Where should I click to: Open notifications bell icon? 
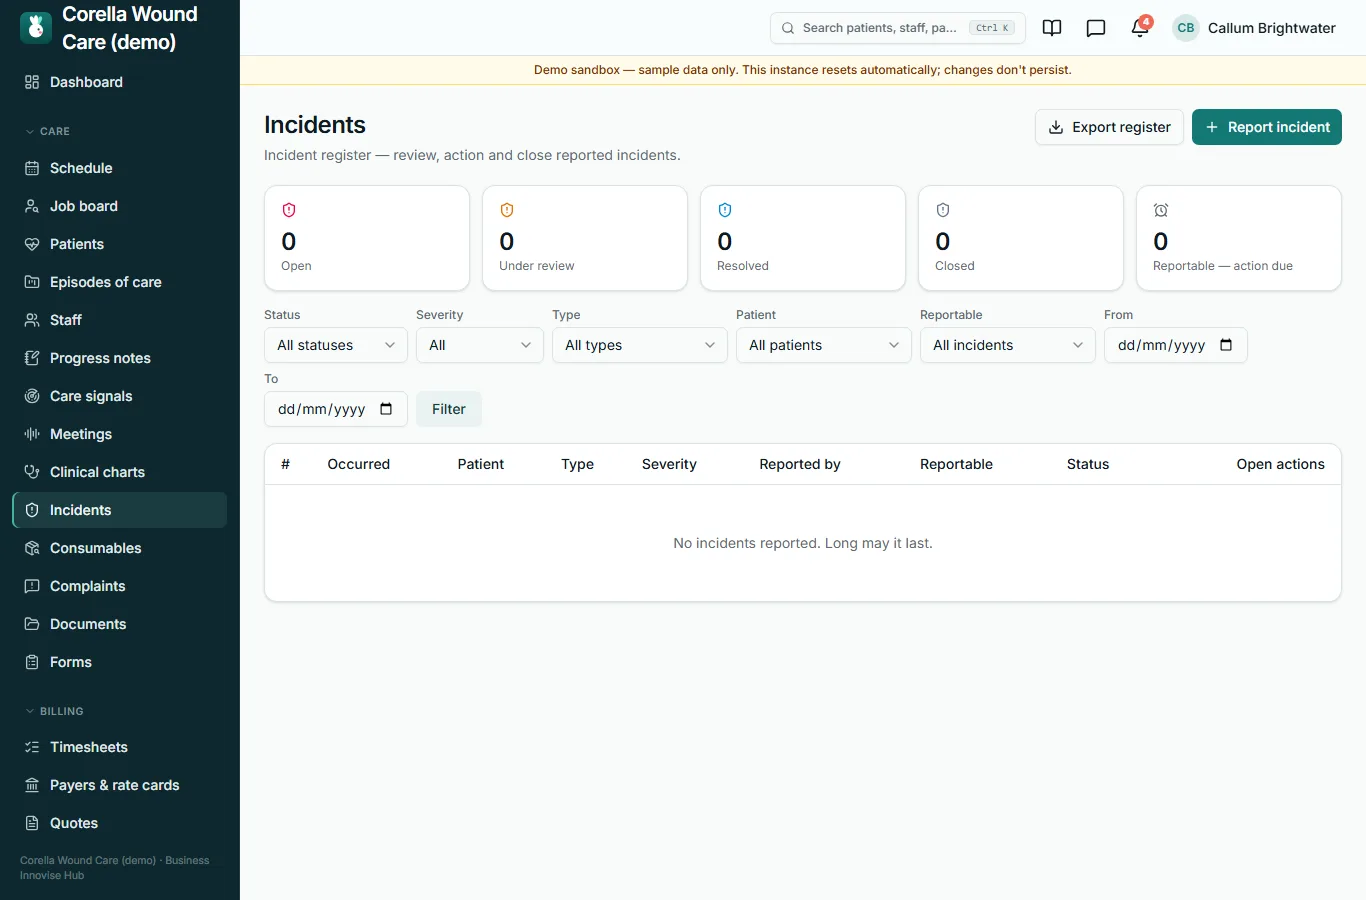click(1140, 28)
